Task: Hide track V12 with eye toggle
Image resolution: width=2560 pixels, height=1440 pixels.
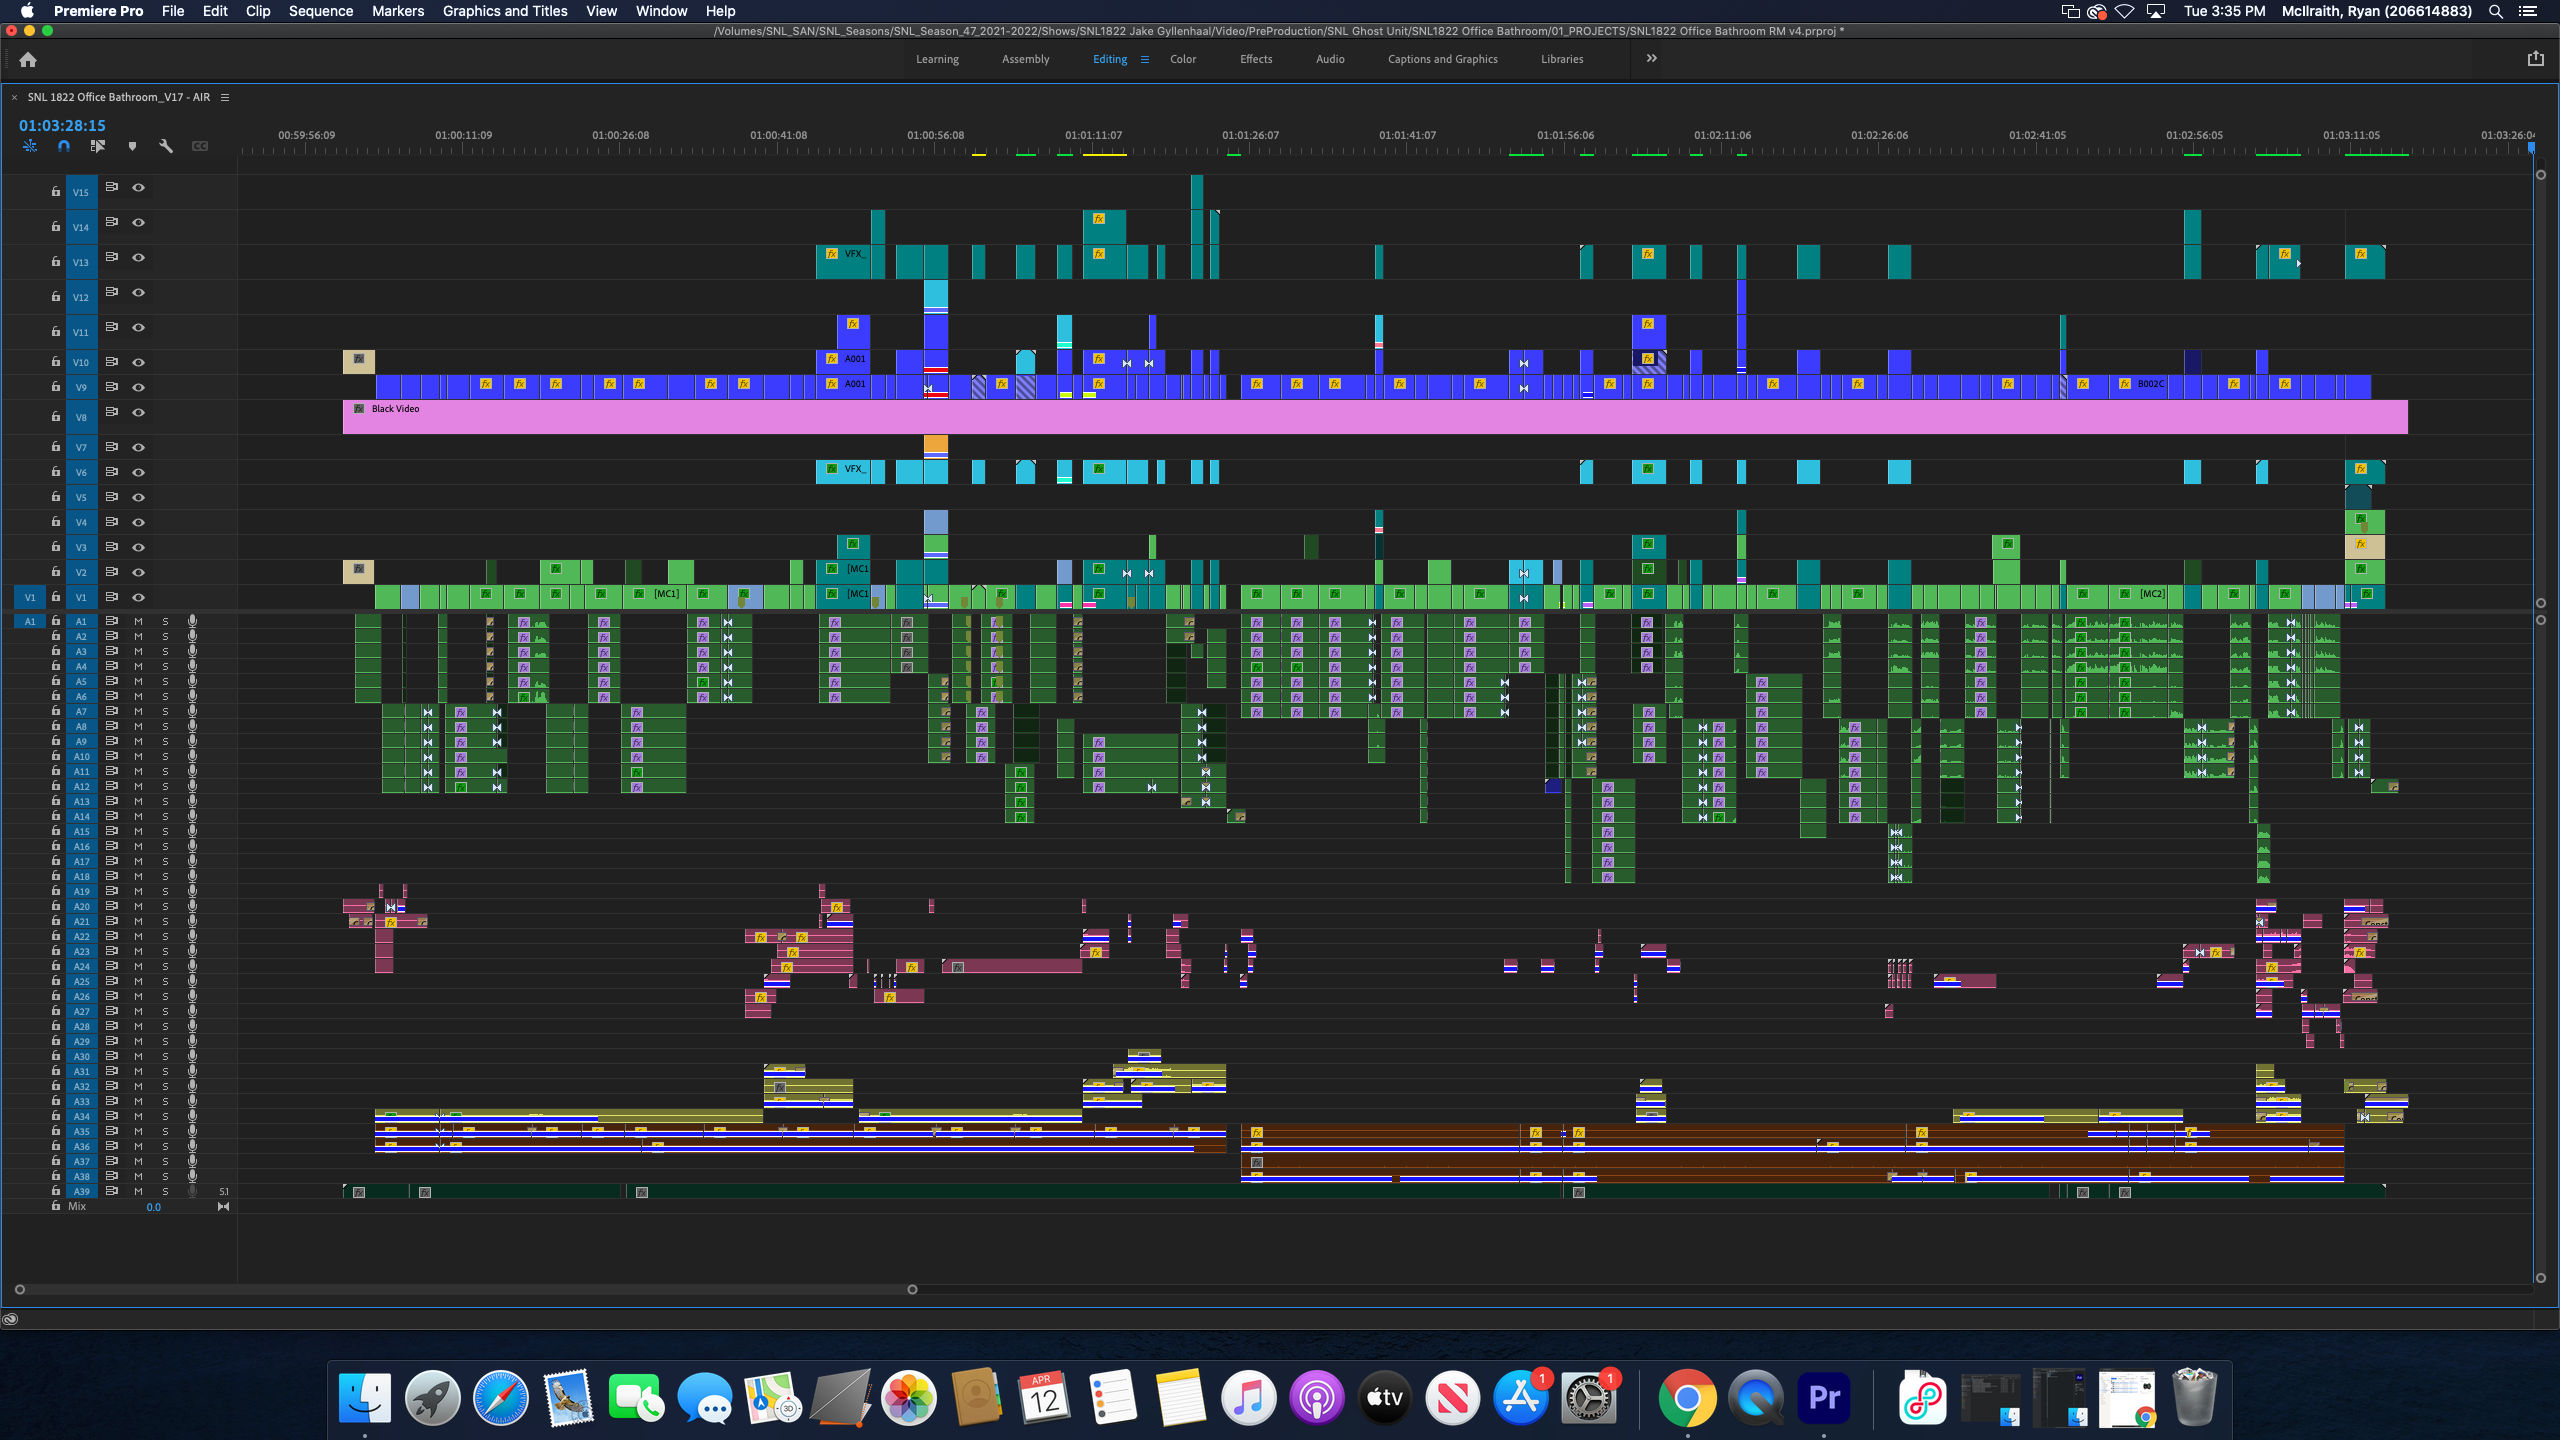Action: (x=139, y=292)
